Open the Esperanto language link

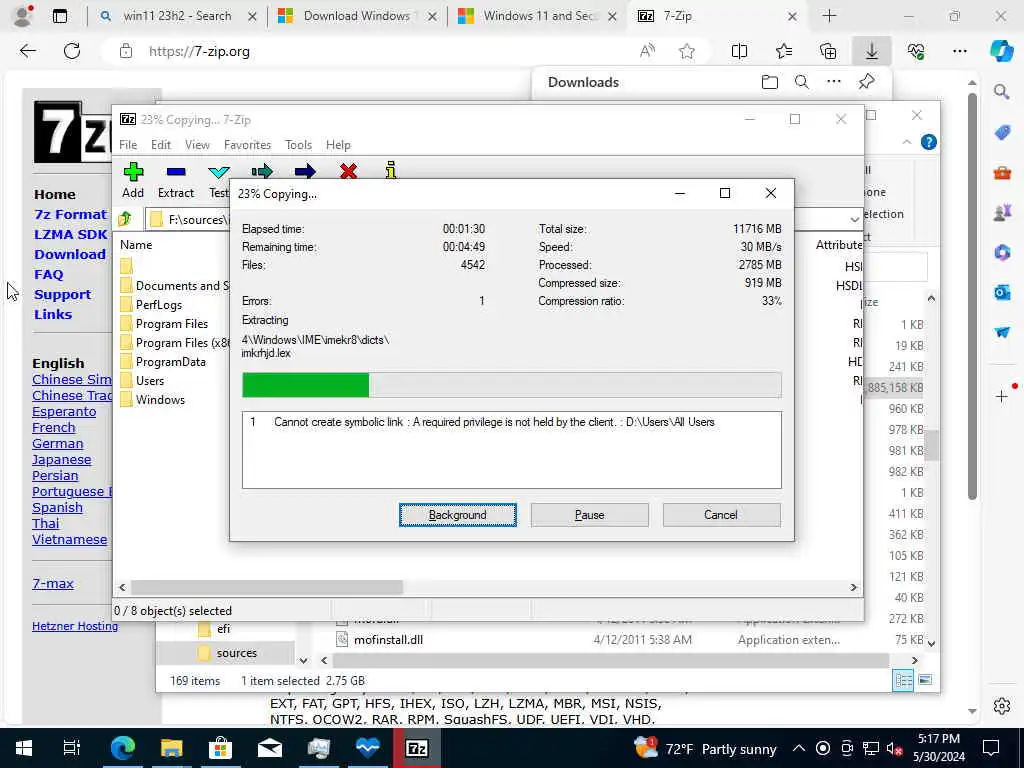pyautogui.click(x=64, y=411)
